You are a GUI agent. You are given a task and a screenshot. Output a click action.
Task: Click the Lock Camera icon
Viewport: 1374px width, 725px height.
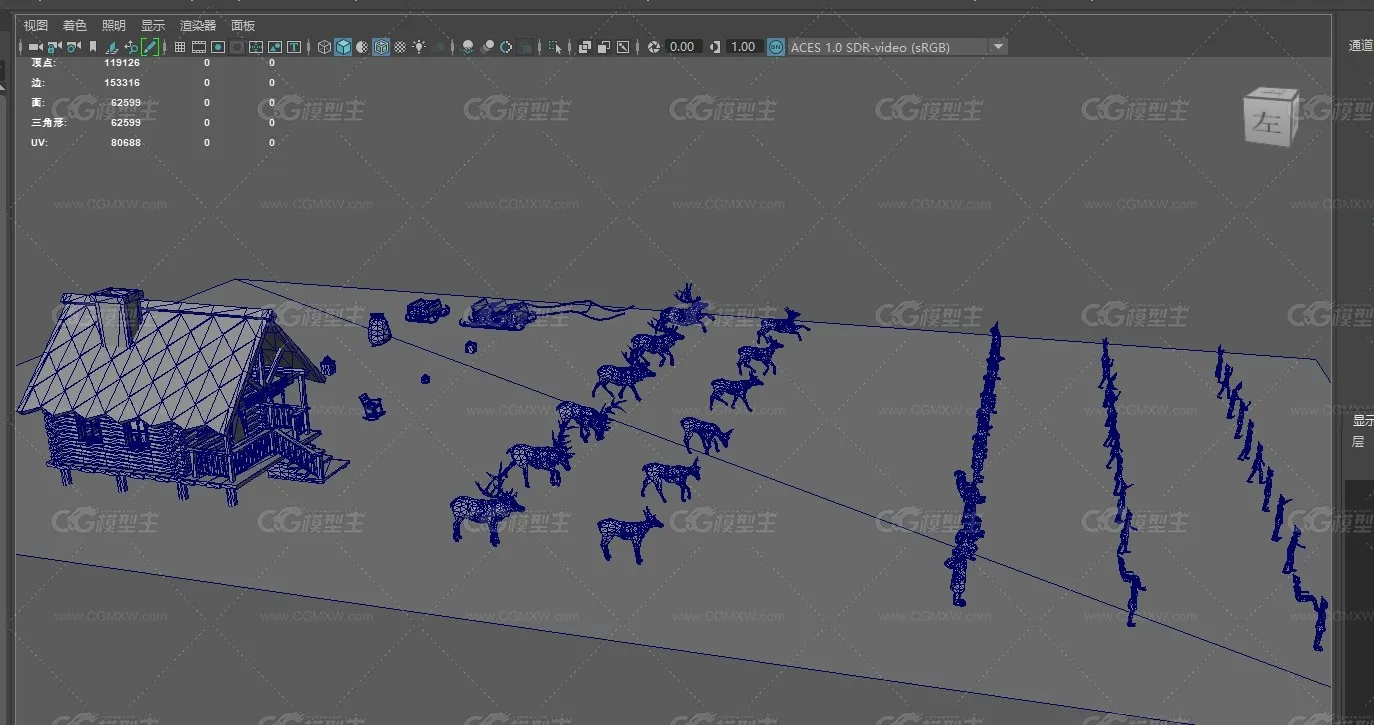(53, 47)
